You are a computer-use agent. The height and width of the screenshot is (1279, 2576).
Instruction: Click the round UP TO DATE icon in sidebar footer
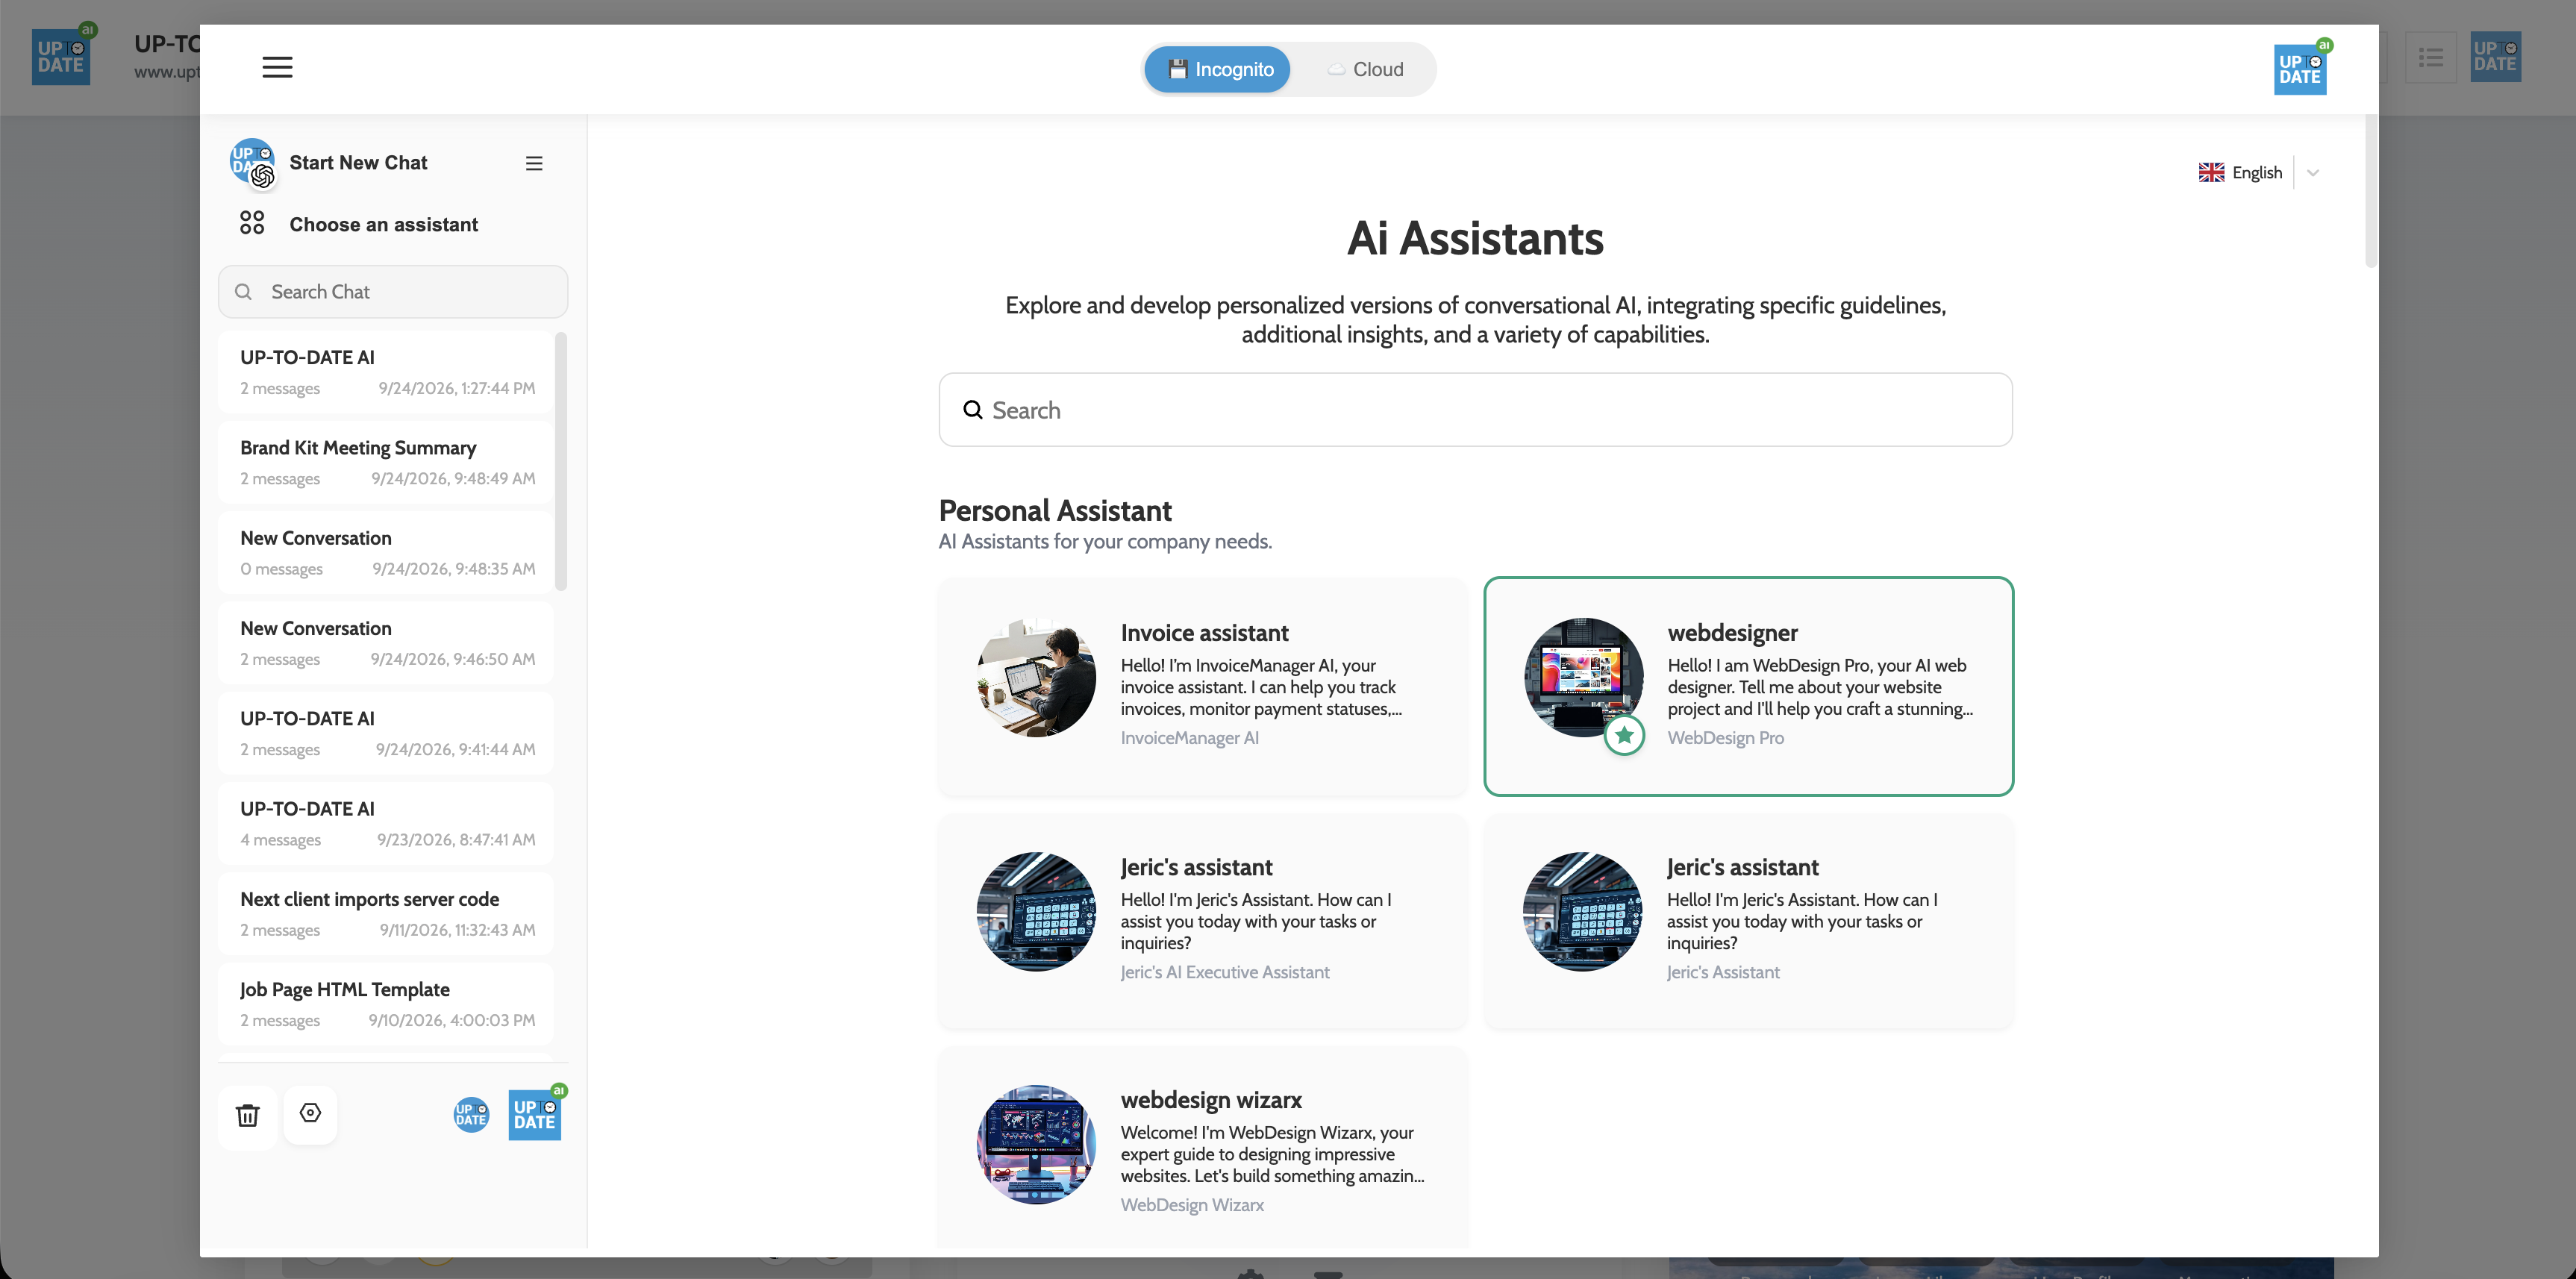471,1114
